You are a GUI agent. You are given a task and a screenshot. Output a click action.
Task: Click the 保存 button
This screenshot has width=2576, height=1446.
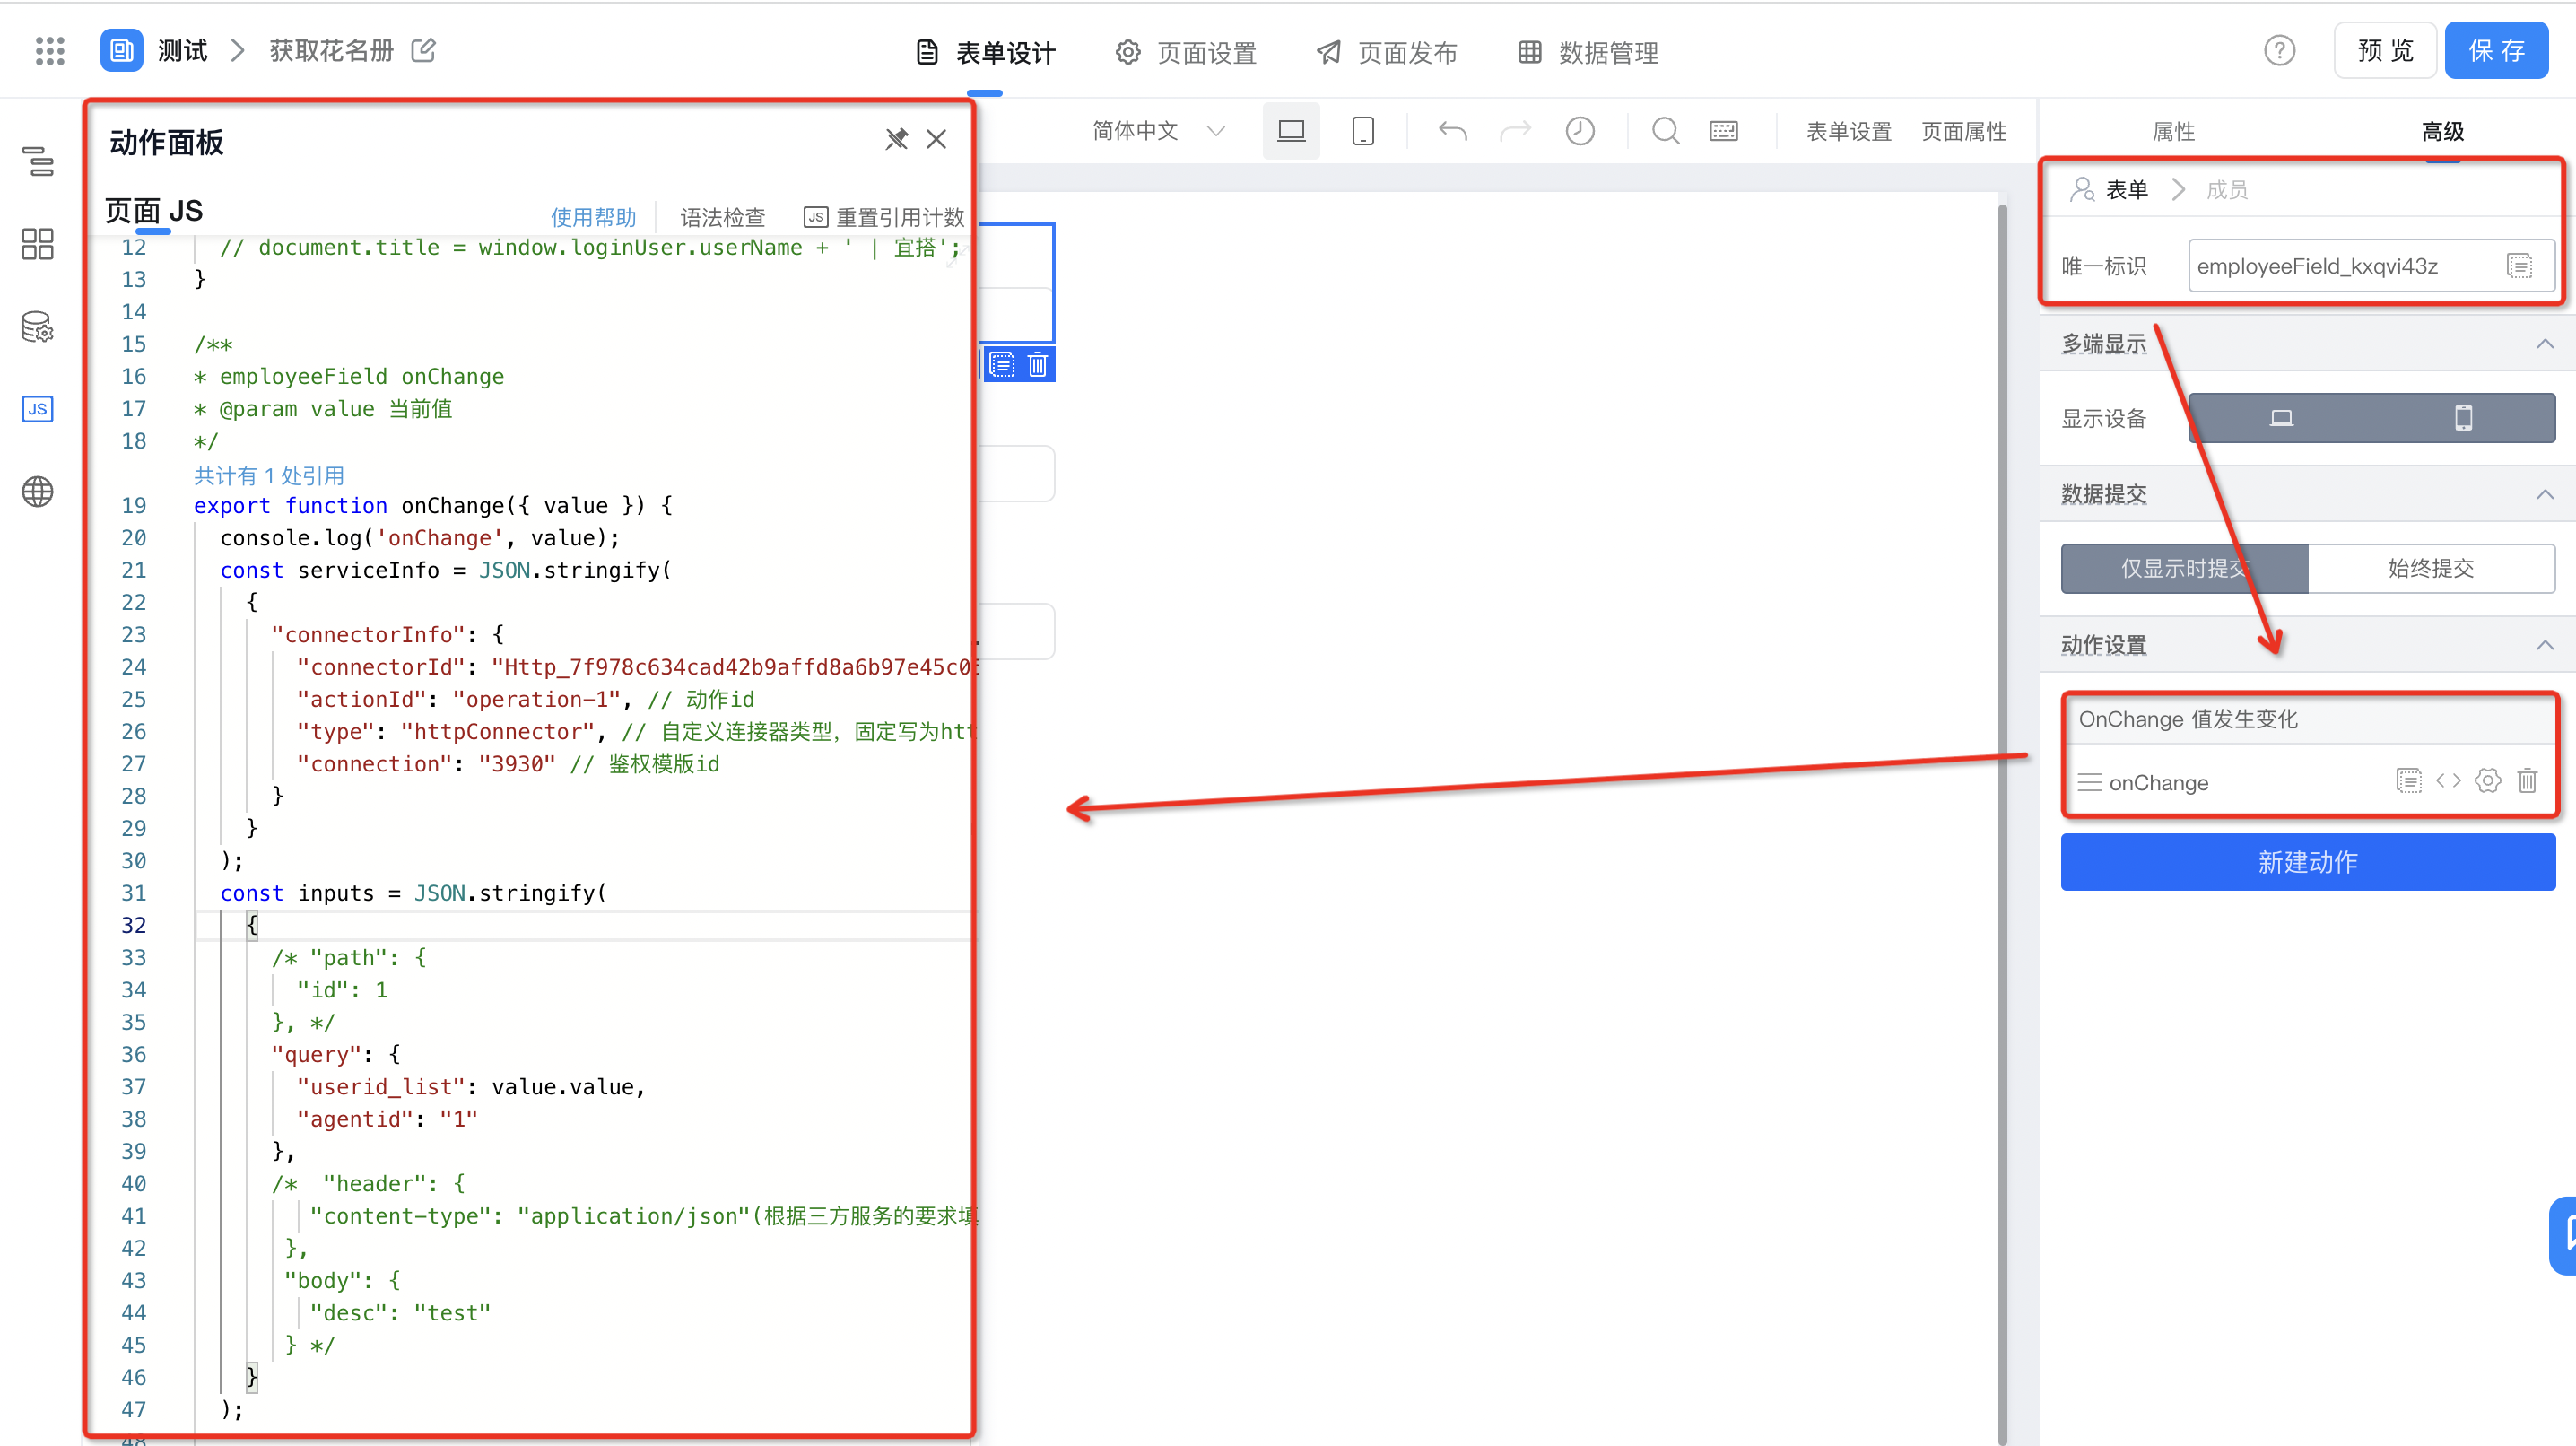[2497, 50]
